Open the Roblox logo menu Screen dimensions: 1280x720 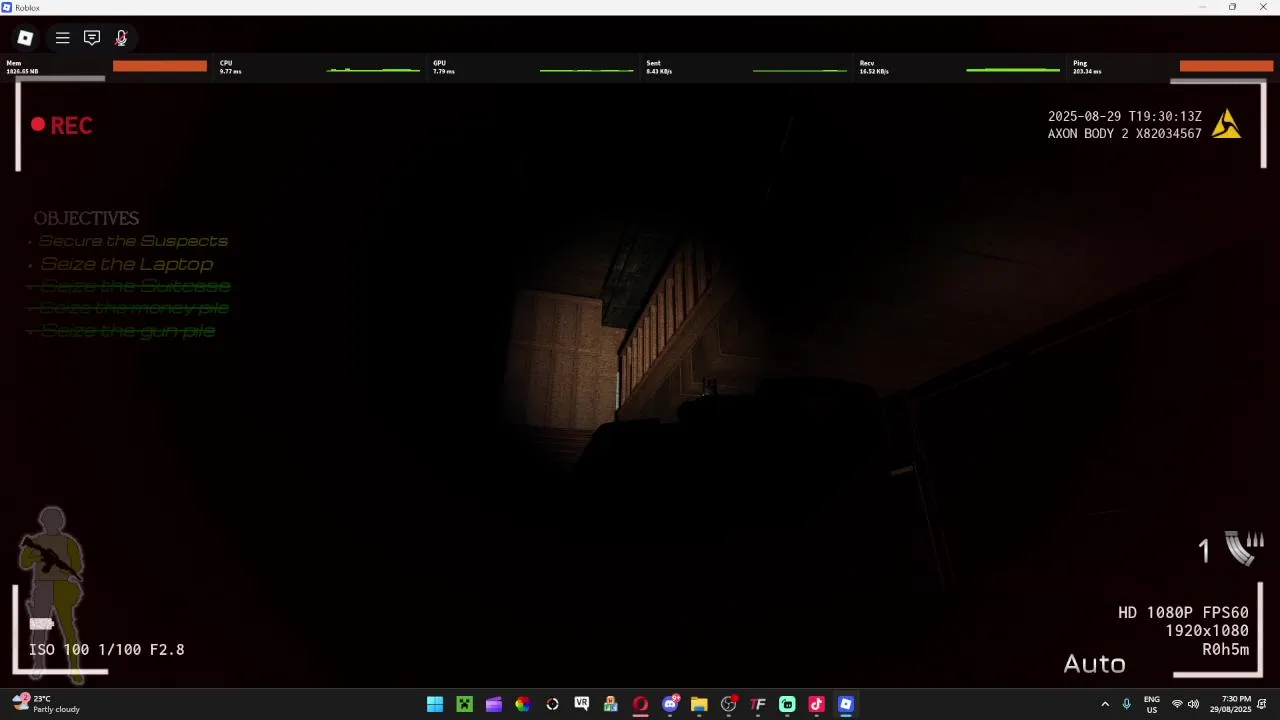pos(25,38)
